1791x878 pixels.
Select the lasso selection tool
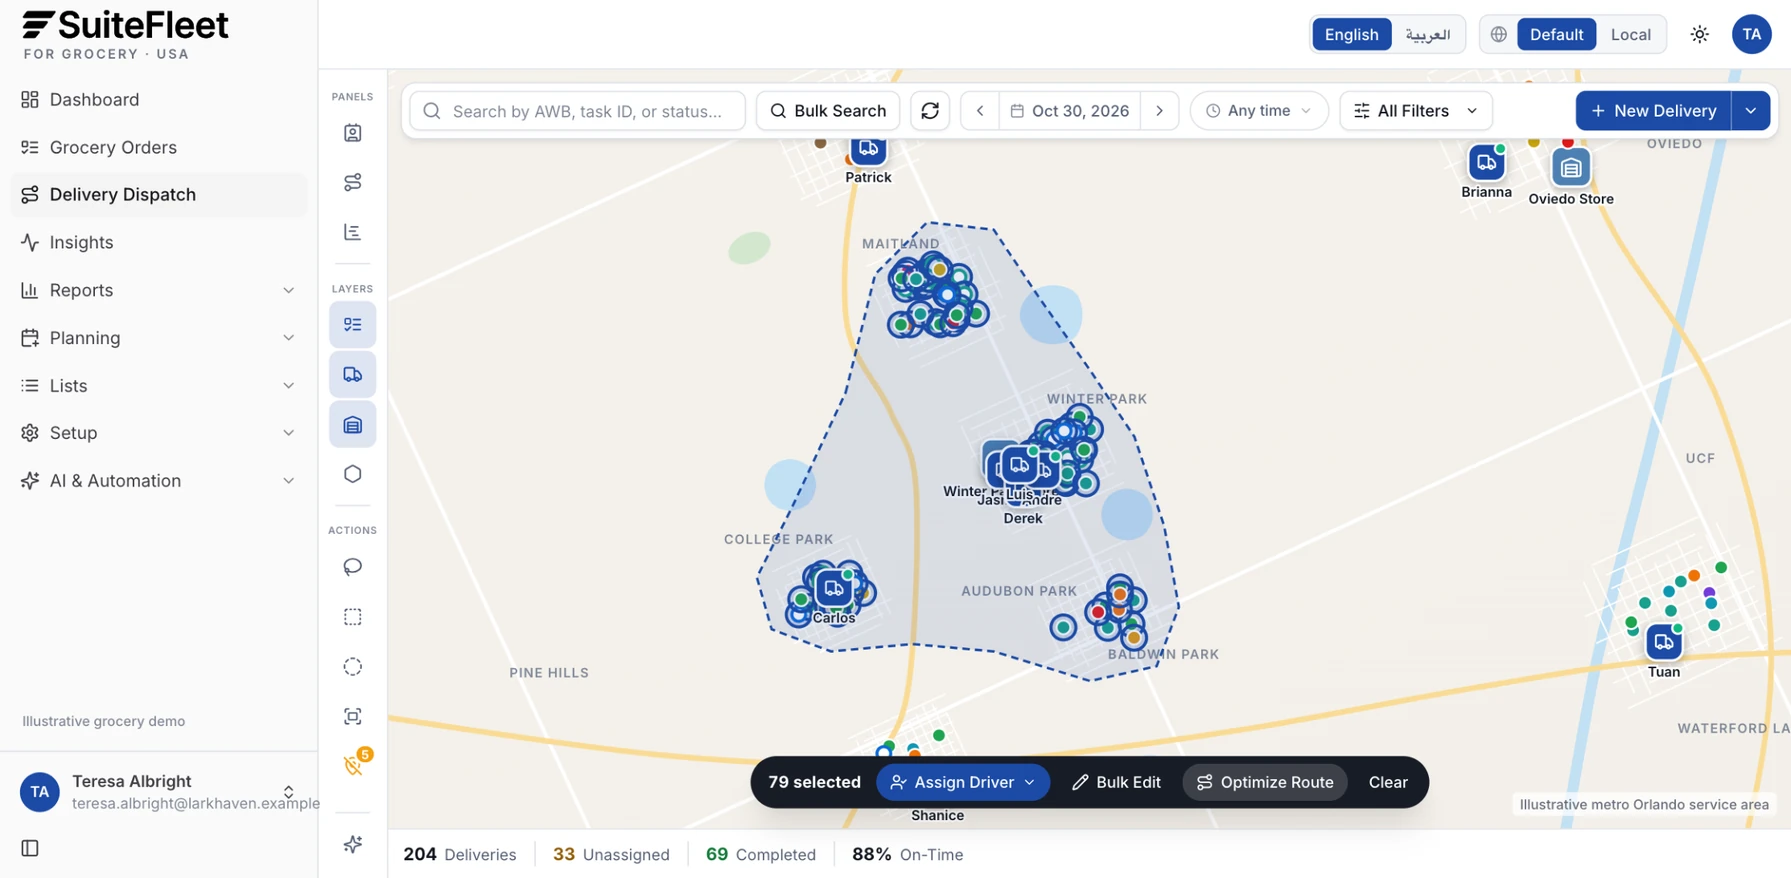click(352, 567)
